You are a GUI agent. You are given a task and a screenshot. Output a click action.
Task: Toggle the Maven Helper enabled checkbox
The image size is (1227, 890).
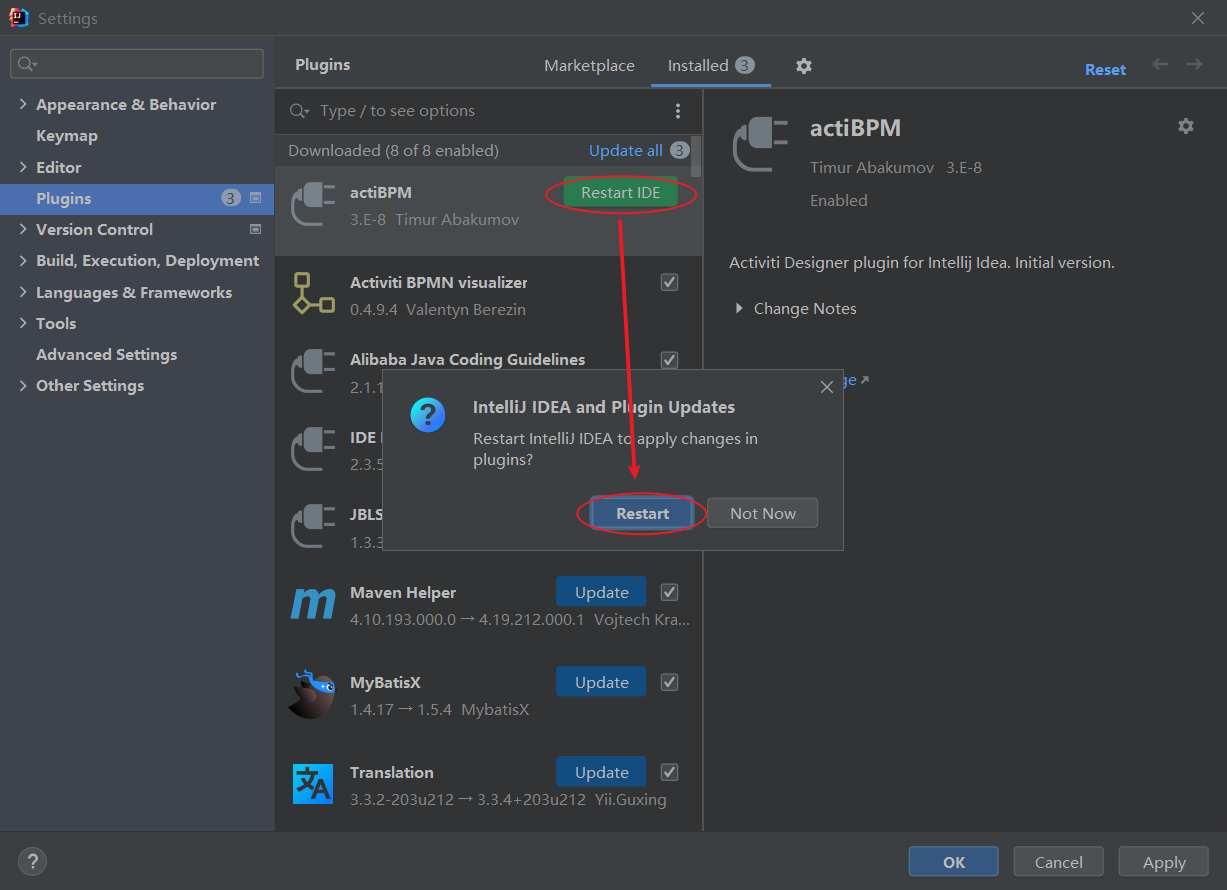(670, 592)
